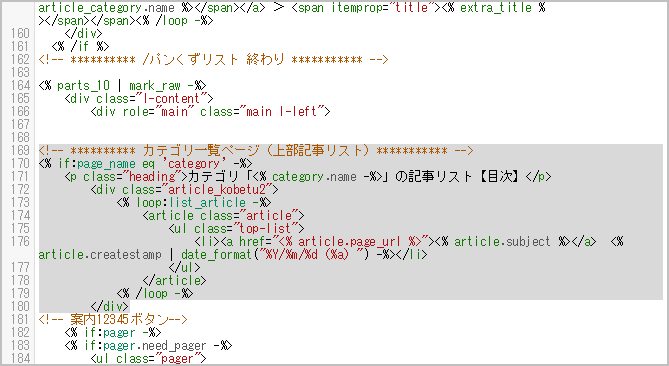The height and width of the screenshot is (366, 669).
Task: Click line number 164 in the gutter
Action: point(20,85)
